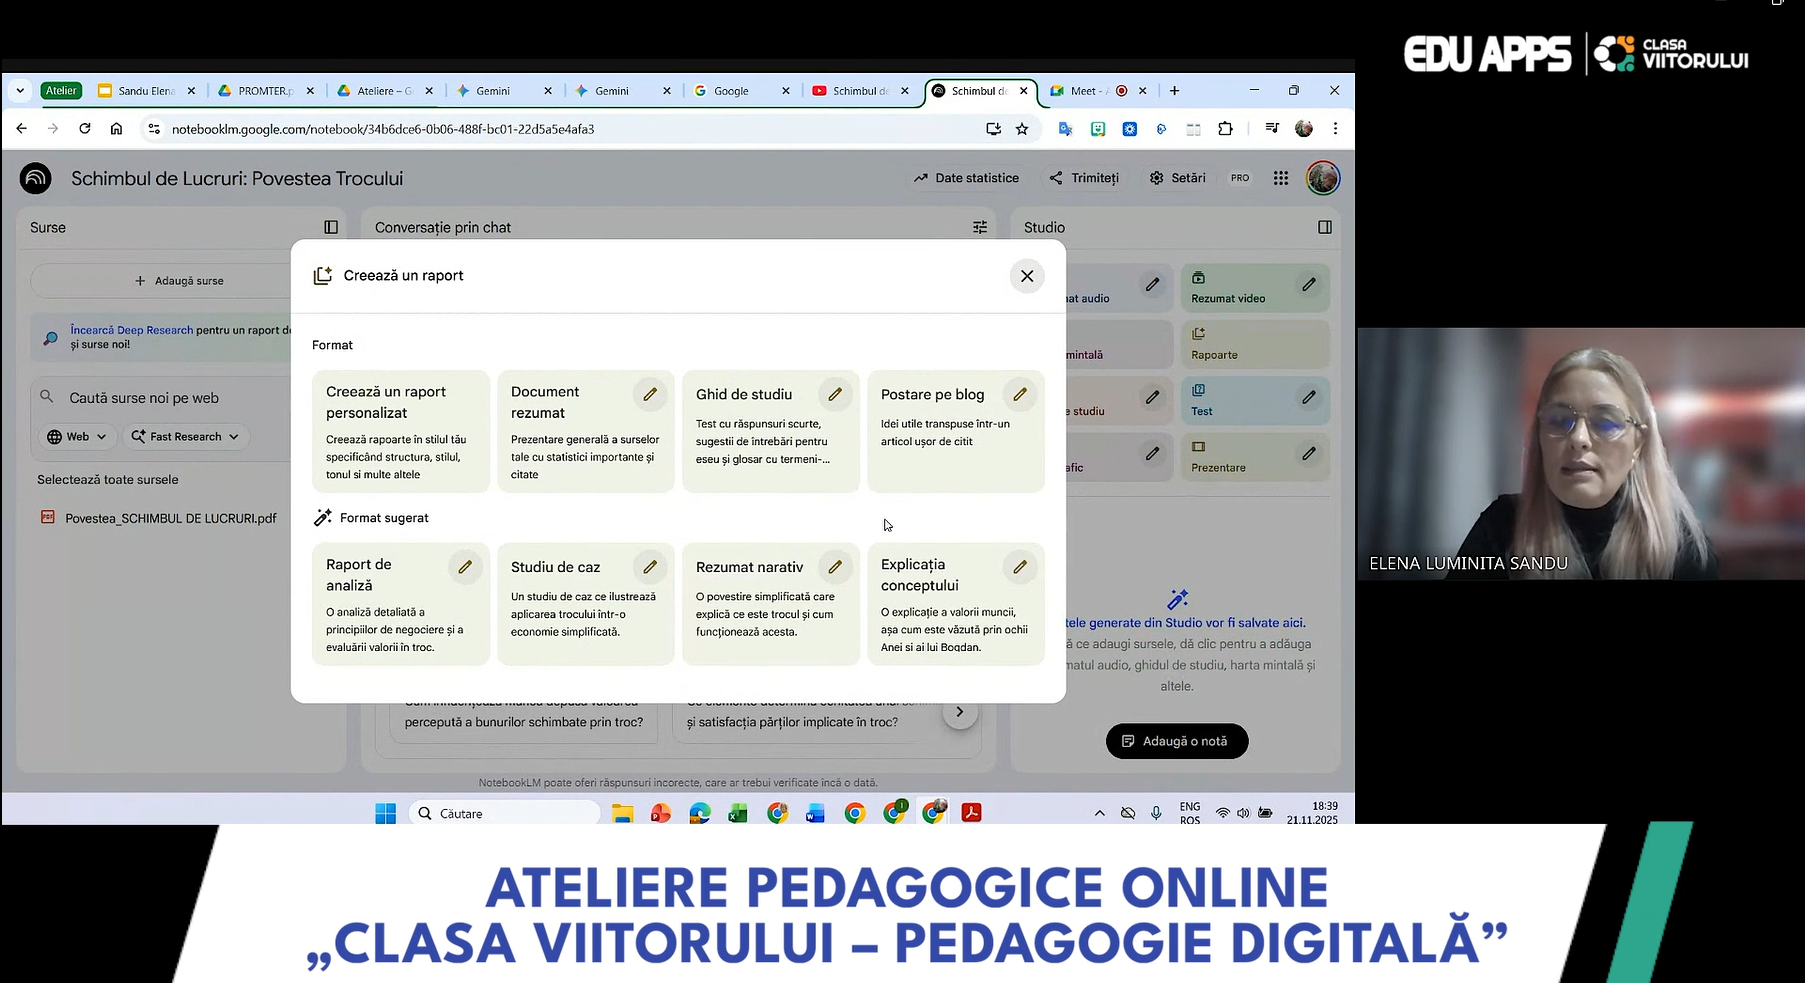This screenshot has width=1805, height=983.
Task: Switch to the Google browser tab
Action: click(741, 91)
